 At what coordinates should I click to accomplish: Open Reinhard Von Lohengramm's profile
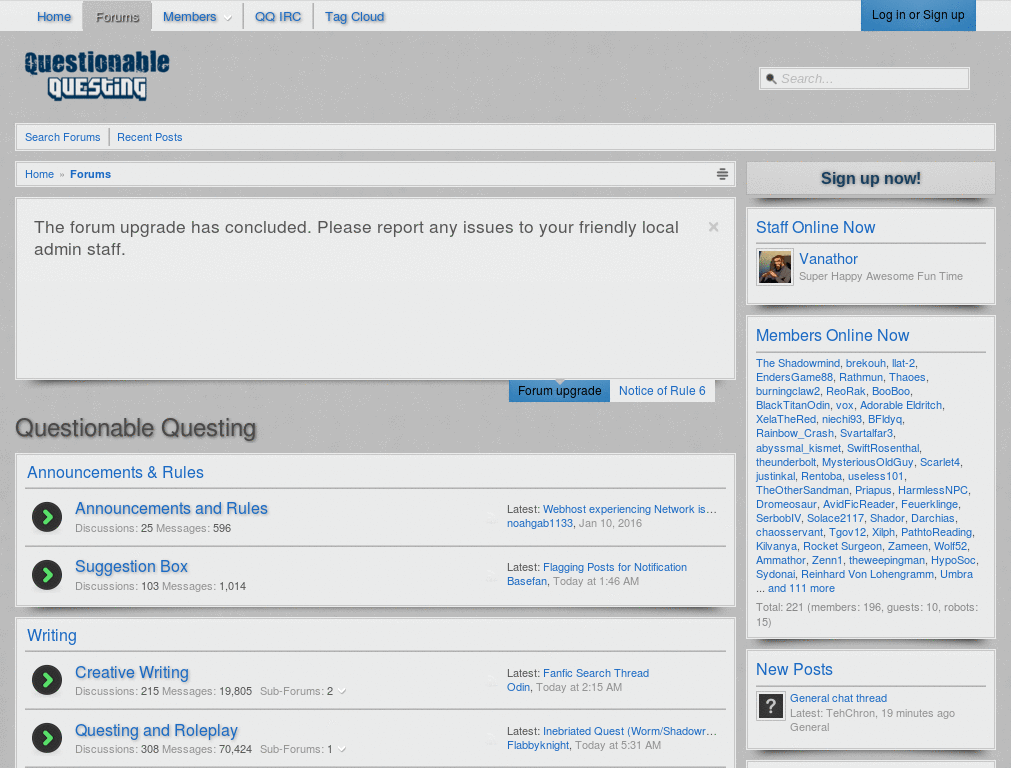click(x=867, y=575)
